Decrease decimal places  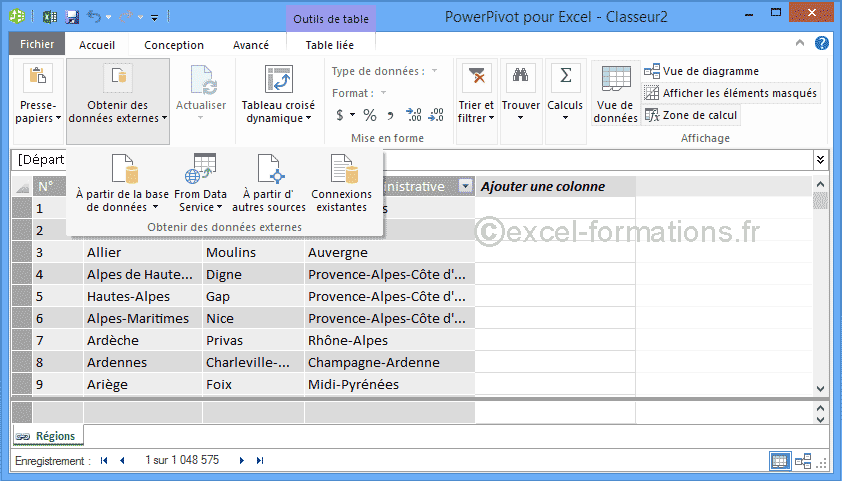pyautogui.click(x=436, y=115)
